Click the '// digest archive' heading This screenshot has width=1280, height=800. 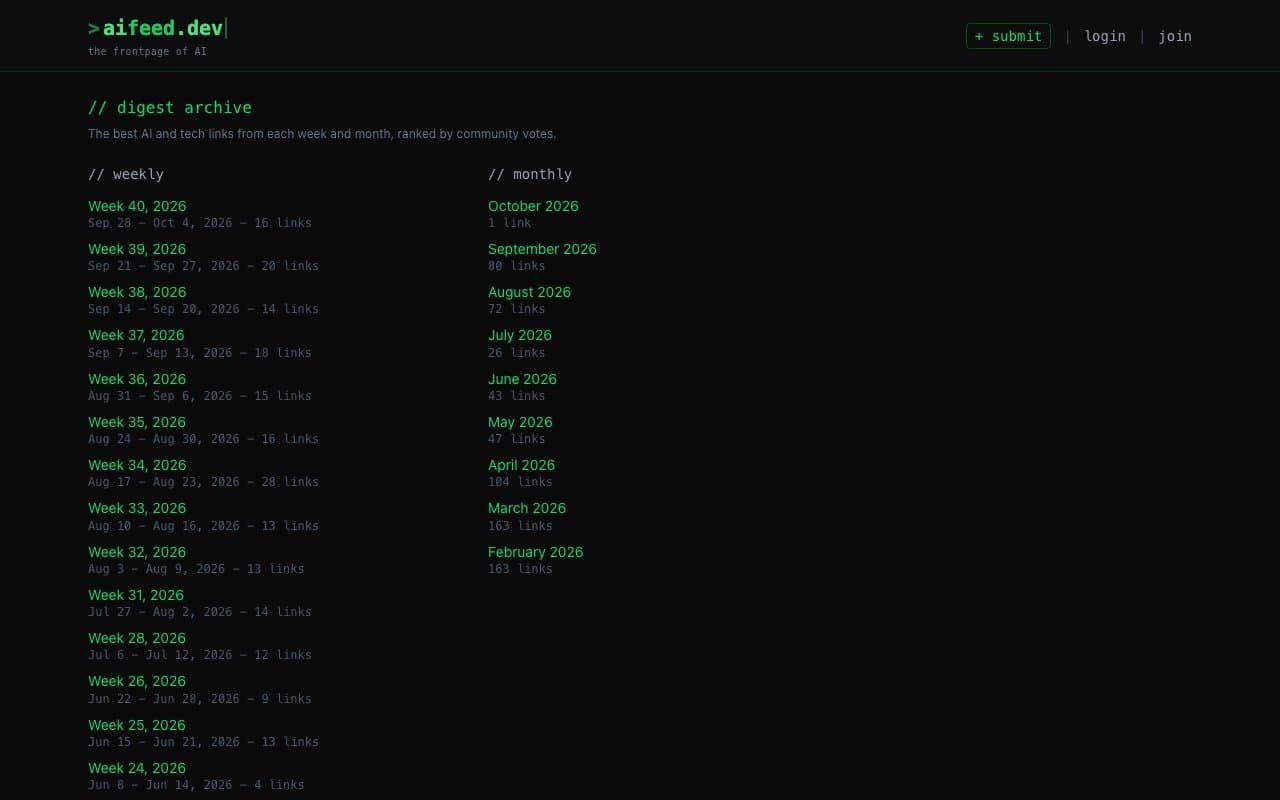[x=170, y=107]
